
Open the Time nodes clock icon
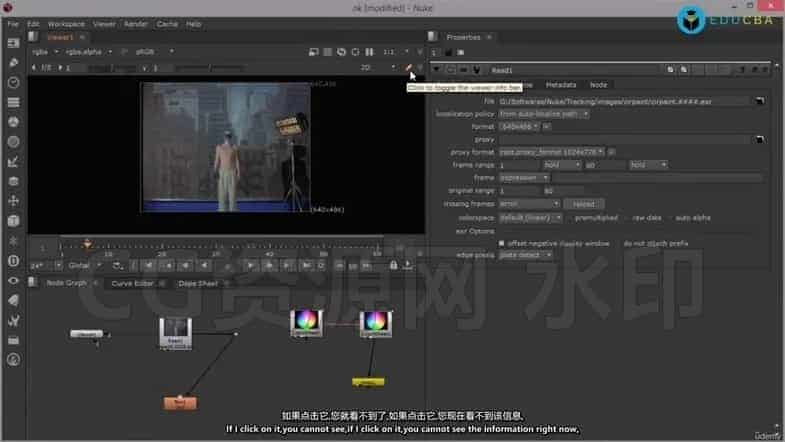(x=14, y=83)
